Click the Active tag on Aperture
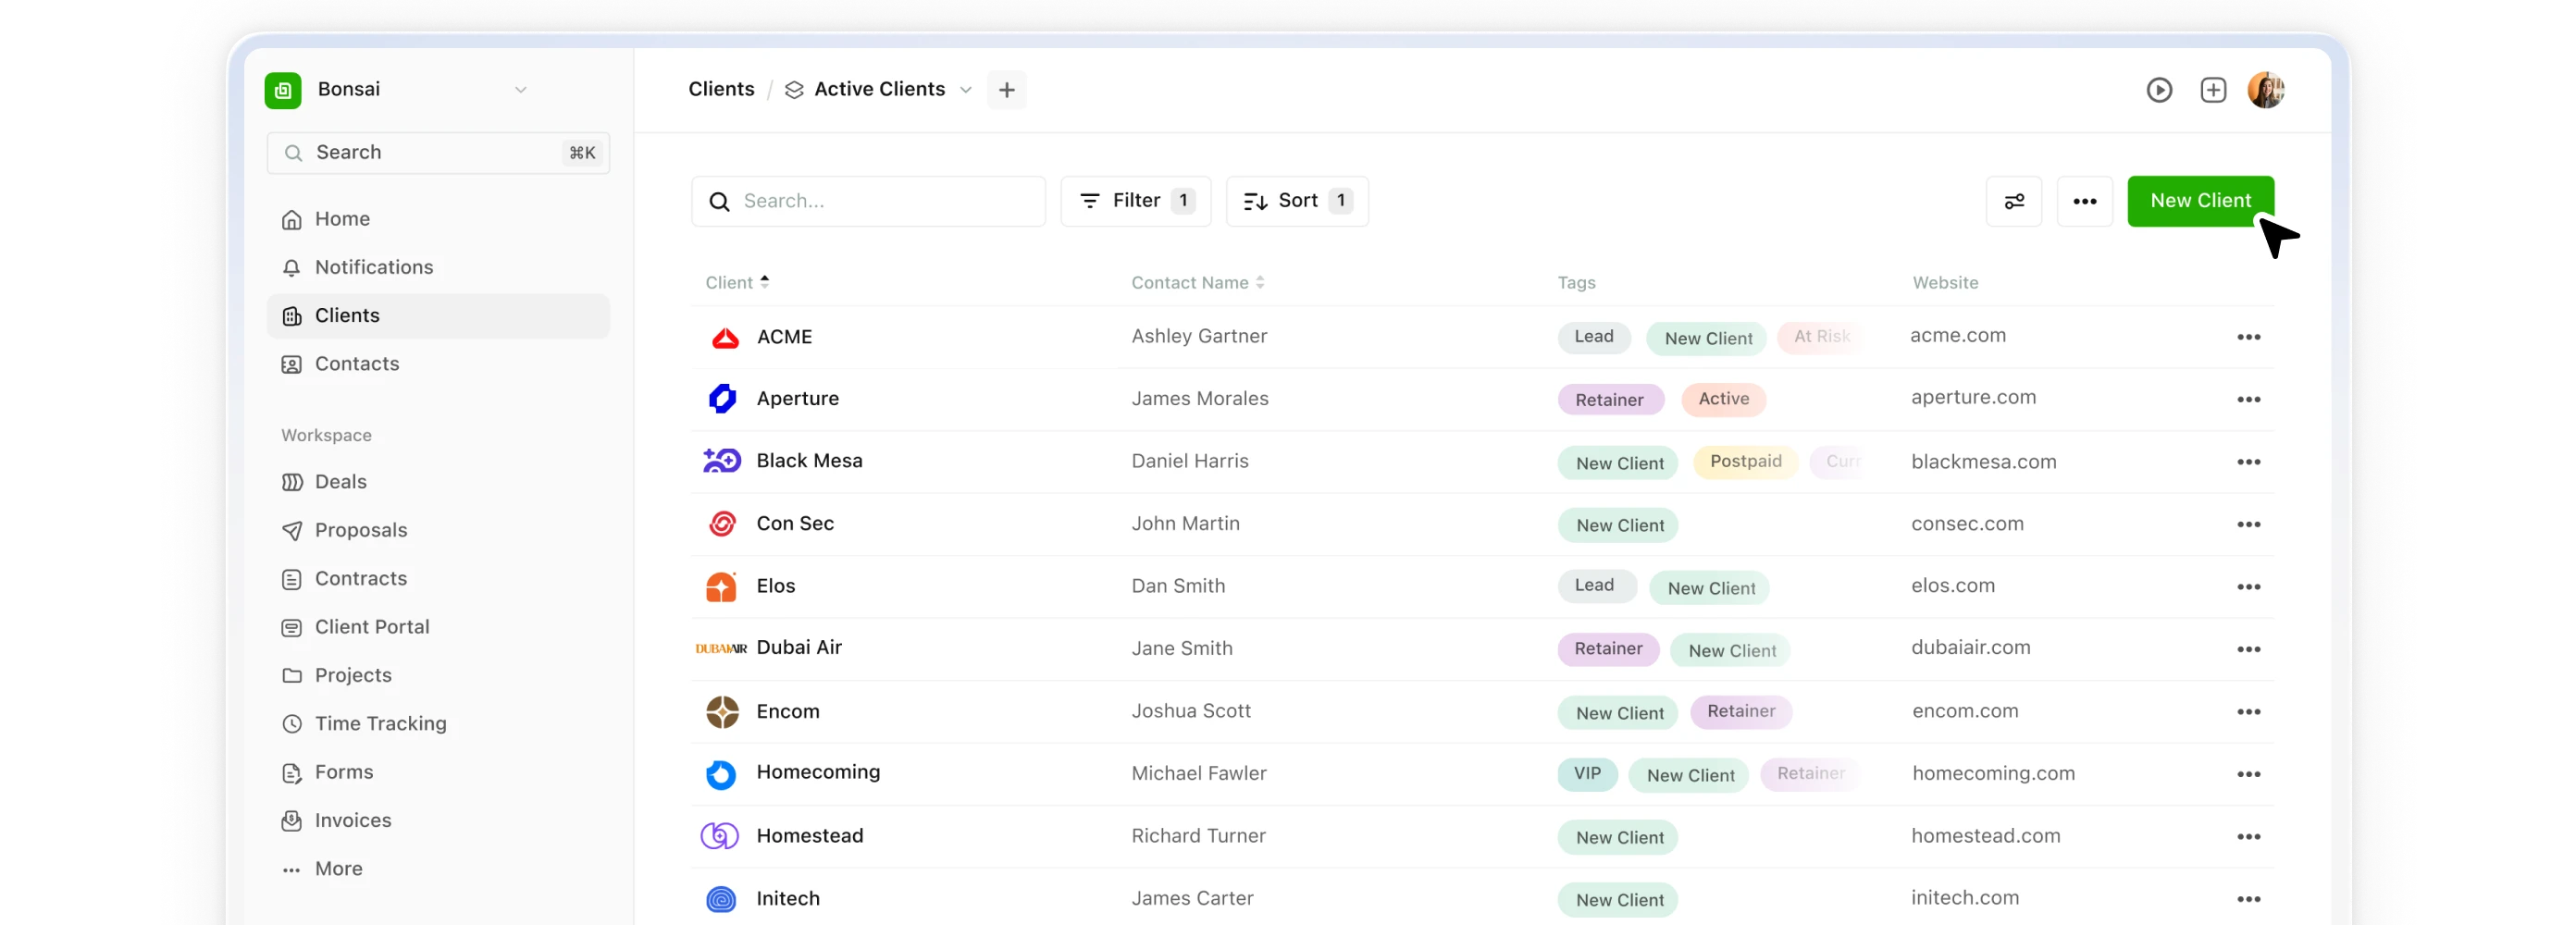2576x925 pixels. tap(1724, 399)
